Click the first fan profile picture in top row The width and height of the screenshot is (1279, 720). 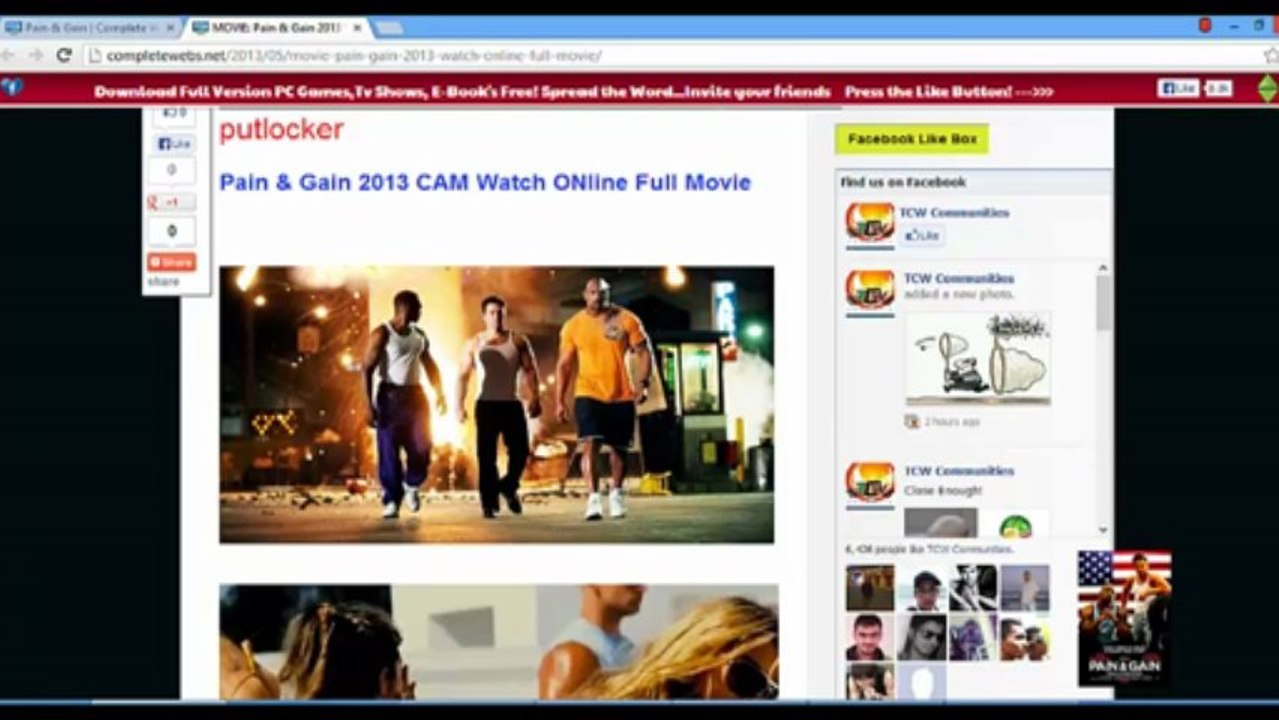[870, 588]
